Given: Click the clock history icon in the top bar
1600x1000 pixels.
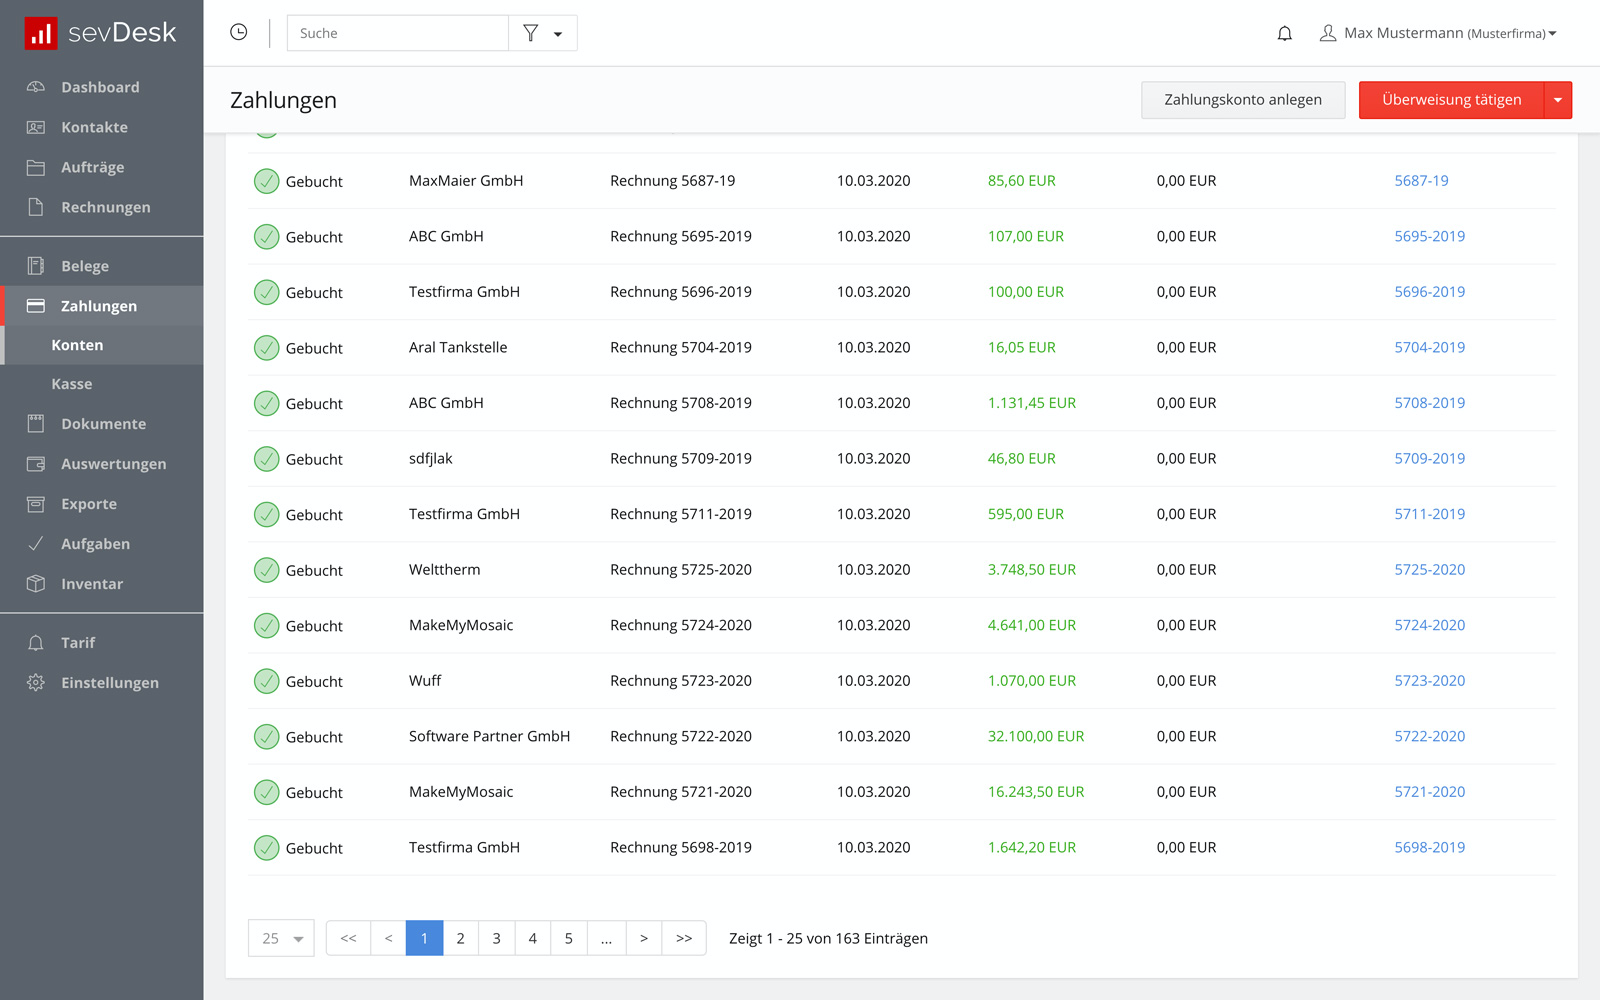Looking at the screenshot, I should pos(238,31).
